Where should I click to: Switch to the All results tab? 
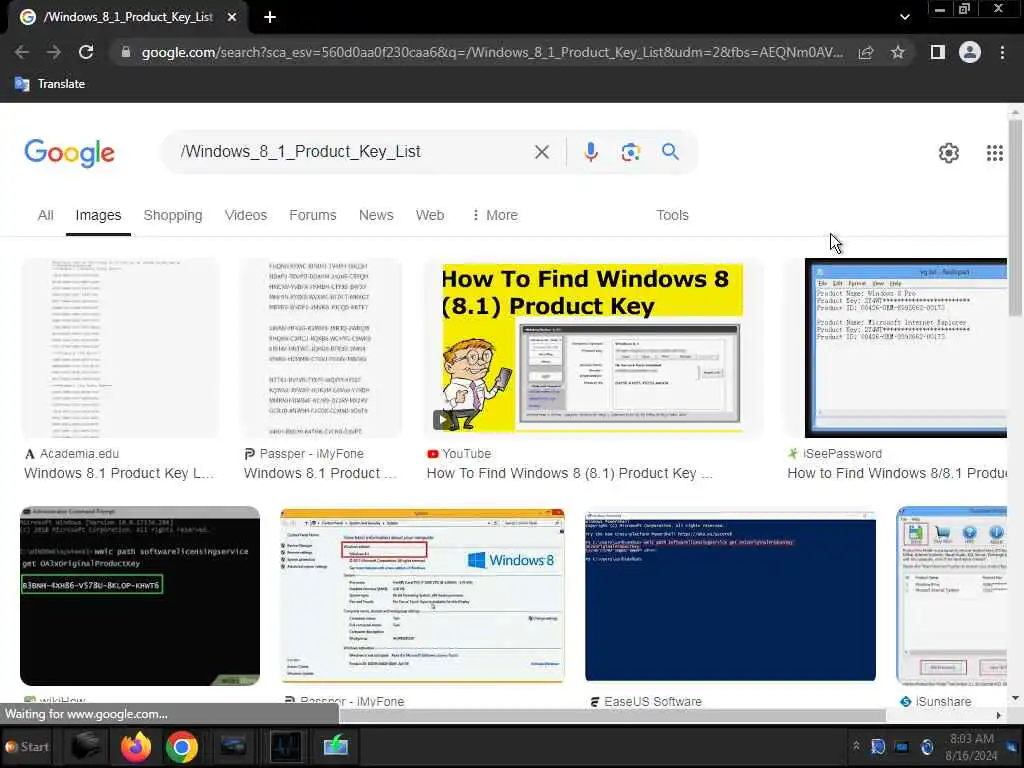(45, 215)
